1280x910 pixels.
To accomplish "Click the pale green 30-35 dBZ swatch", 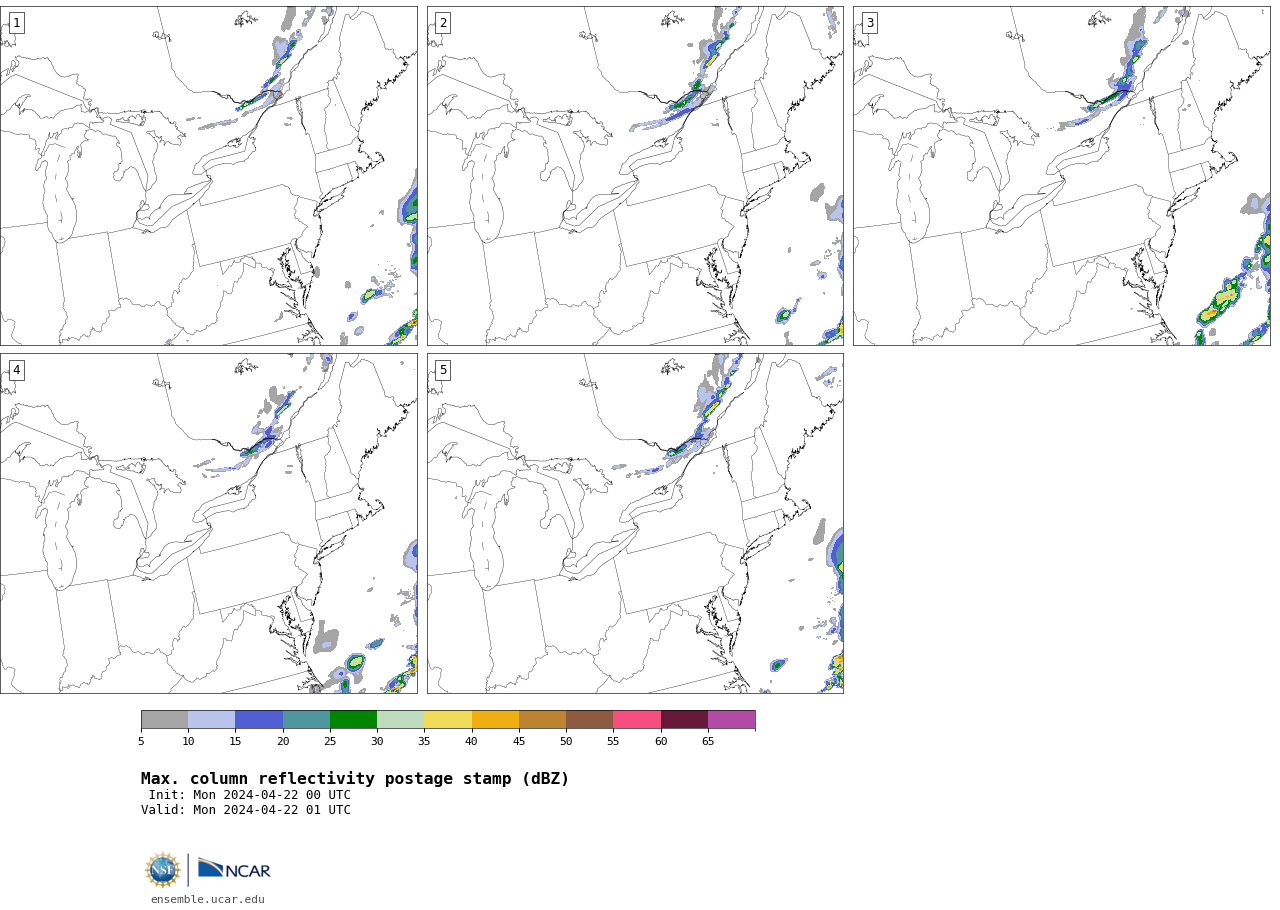I will pos(400,720).
